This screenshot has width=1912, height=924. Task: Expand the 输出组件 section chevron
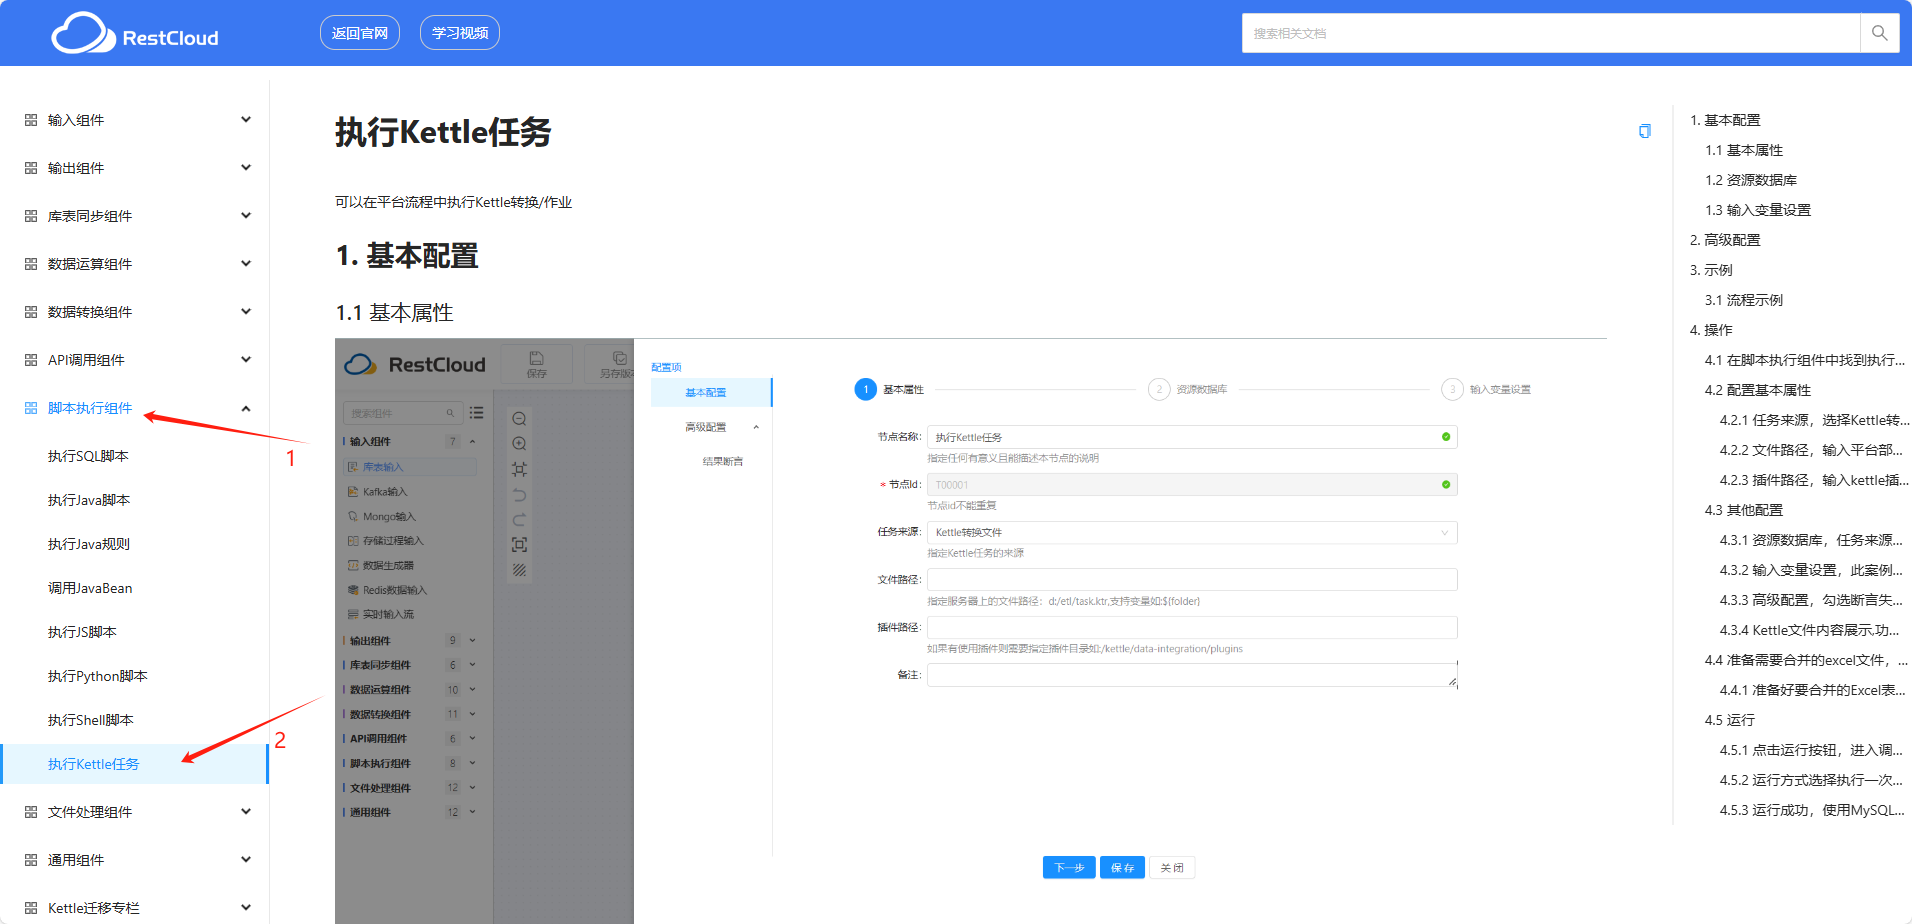click(246, 168)
